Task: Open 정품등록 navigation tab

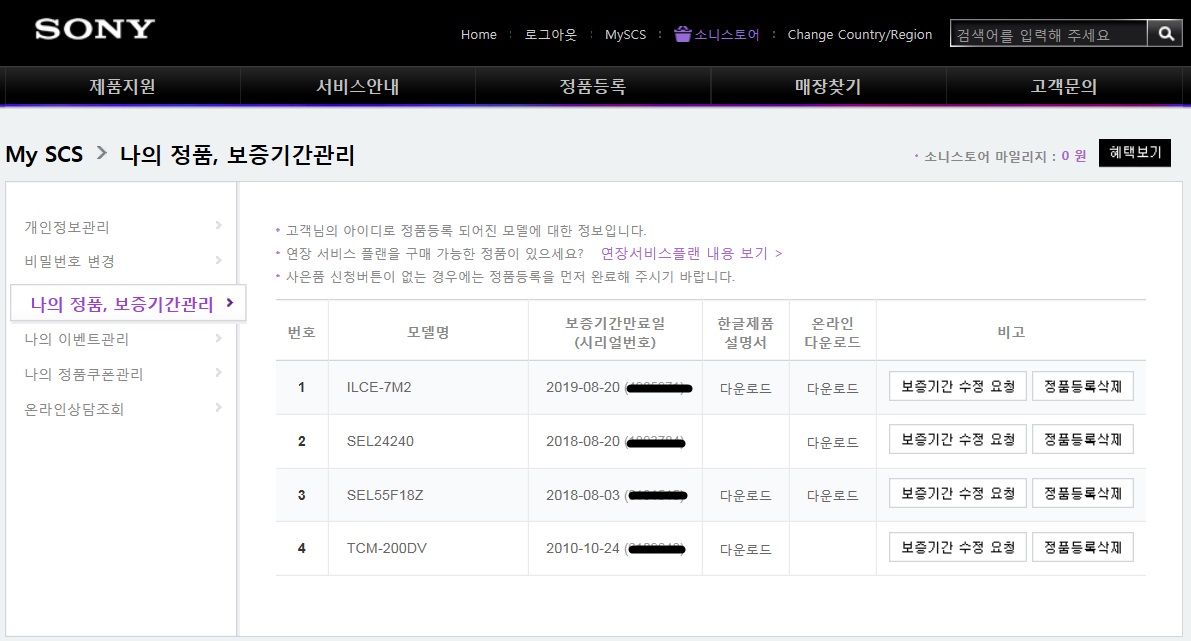Action: (x=592, y=86)
